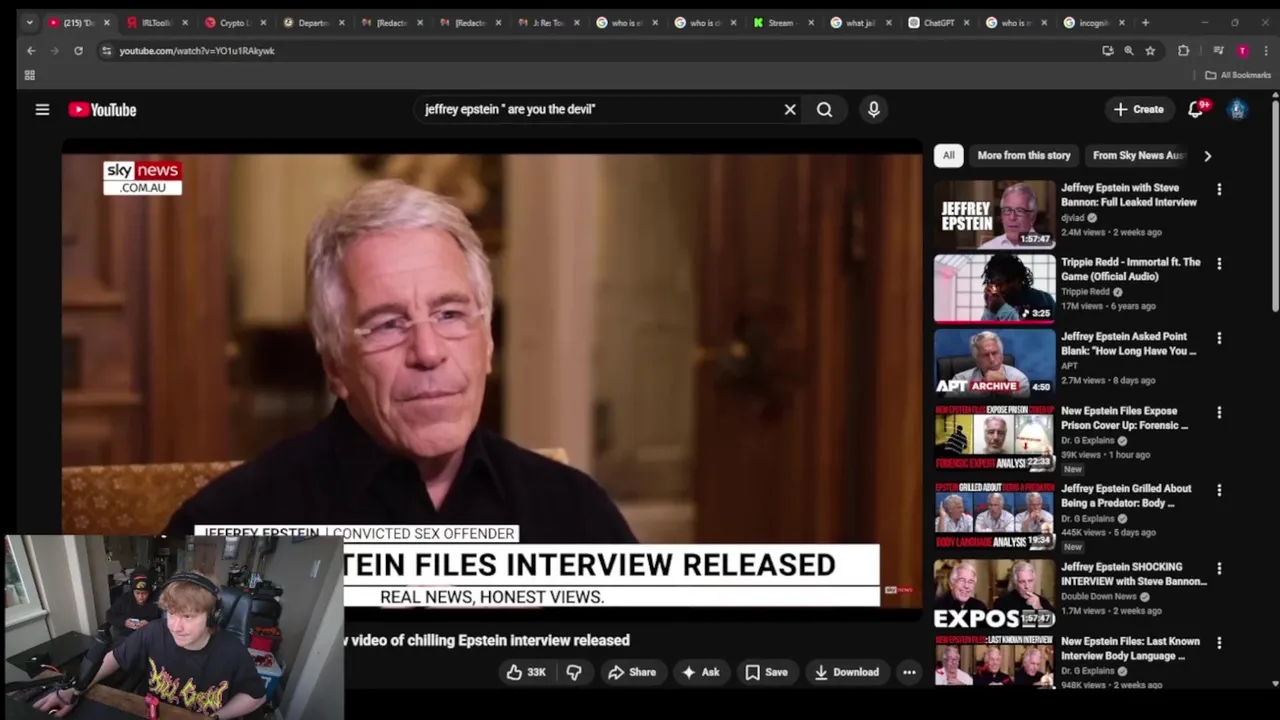Download the video
The width and height of the screenshot is (1280, 720).
(x=847, y=672)
